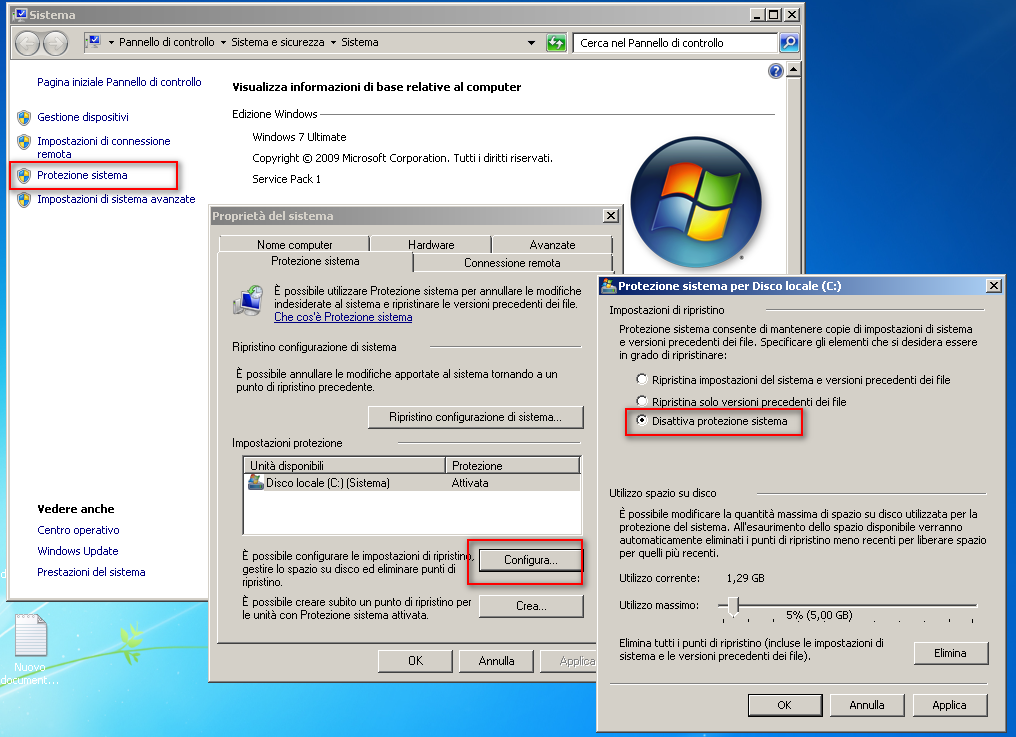Screen dimensions: 1016x737
Task: Click shield icon next to Protezione sistema
Action: pyautogui.click(x=24, y=175)
